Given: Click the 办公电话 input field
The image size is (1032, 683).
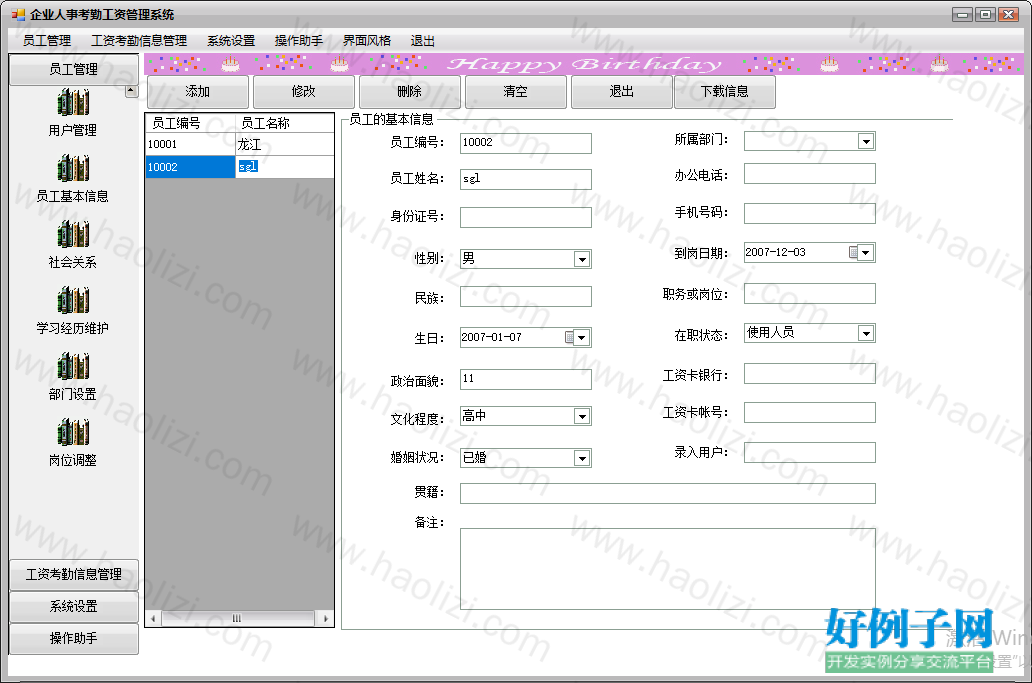Looking at the screenshot, I should tap(810, 174).
